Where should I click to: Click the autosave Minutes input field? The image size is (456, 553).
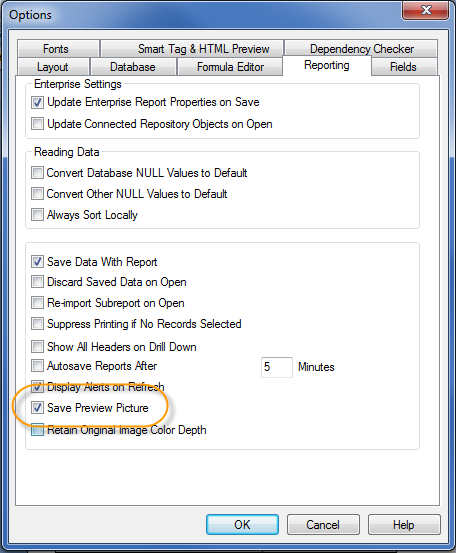tap(277, 367)
